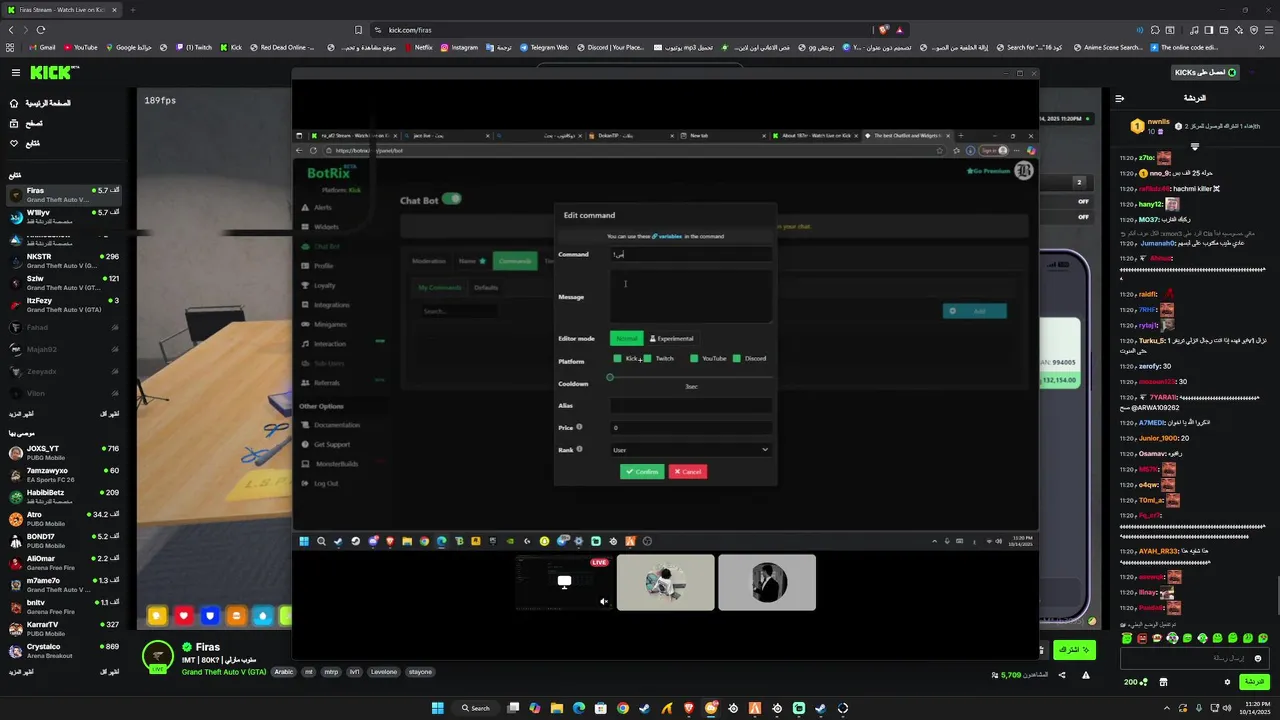1280x720 pixels.
Task: Unmute the stream thumbnail speaker icon
Action: 603,601
